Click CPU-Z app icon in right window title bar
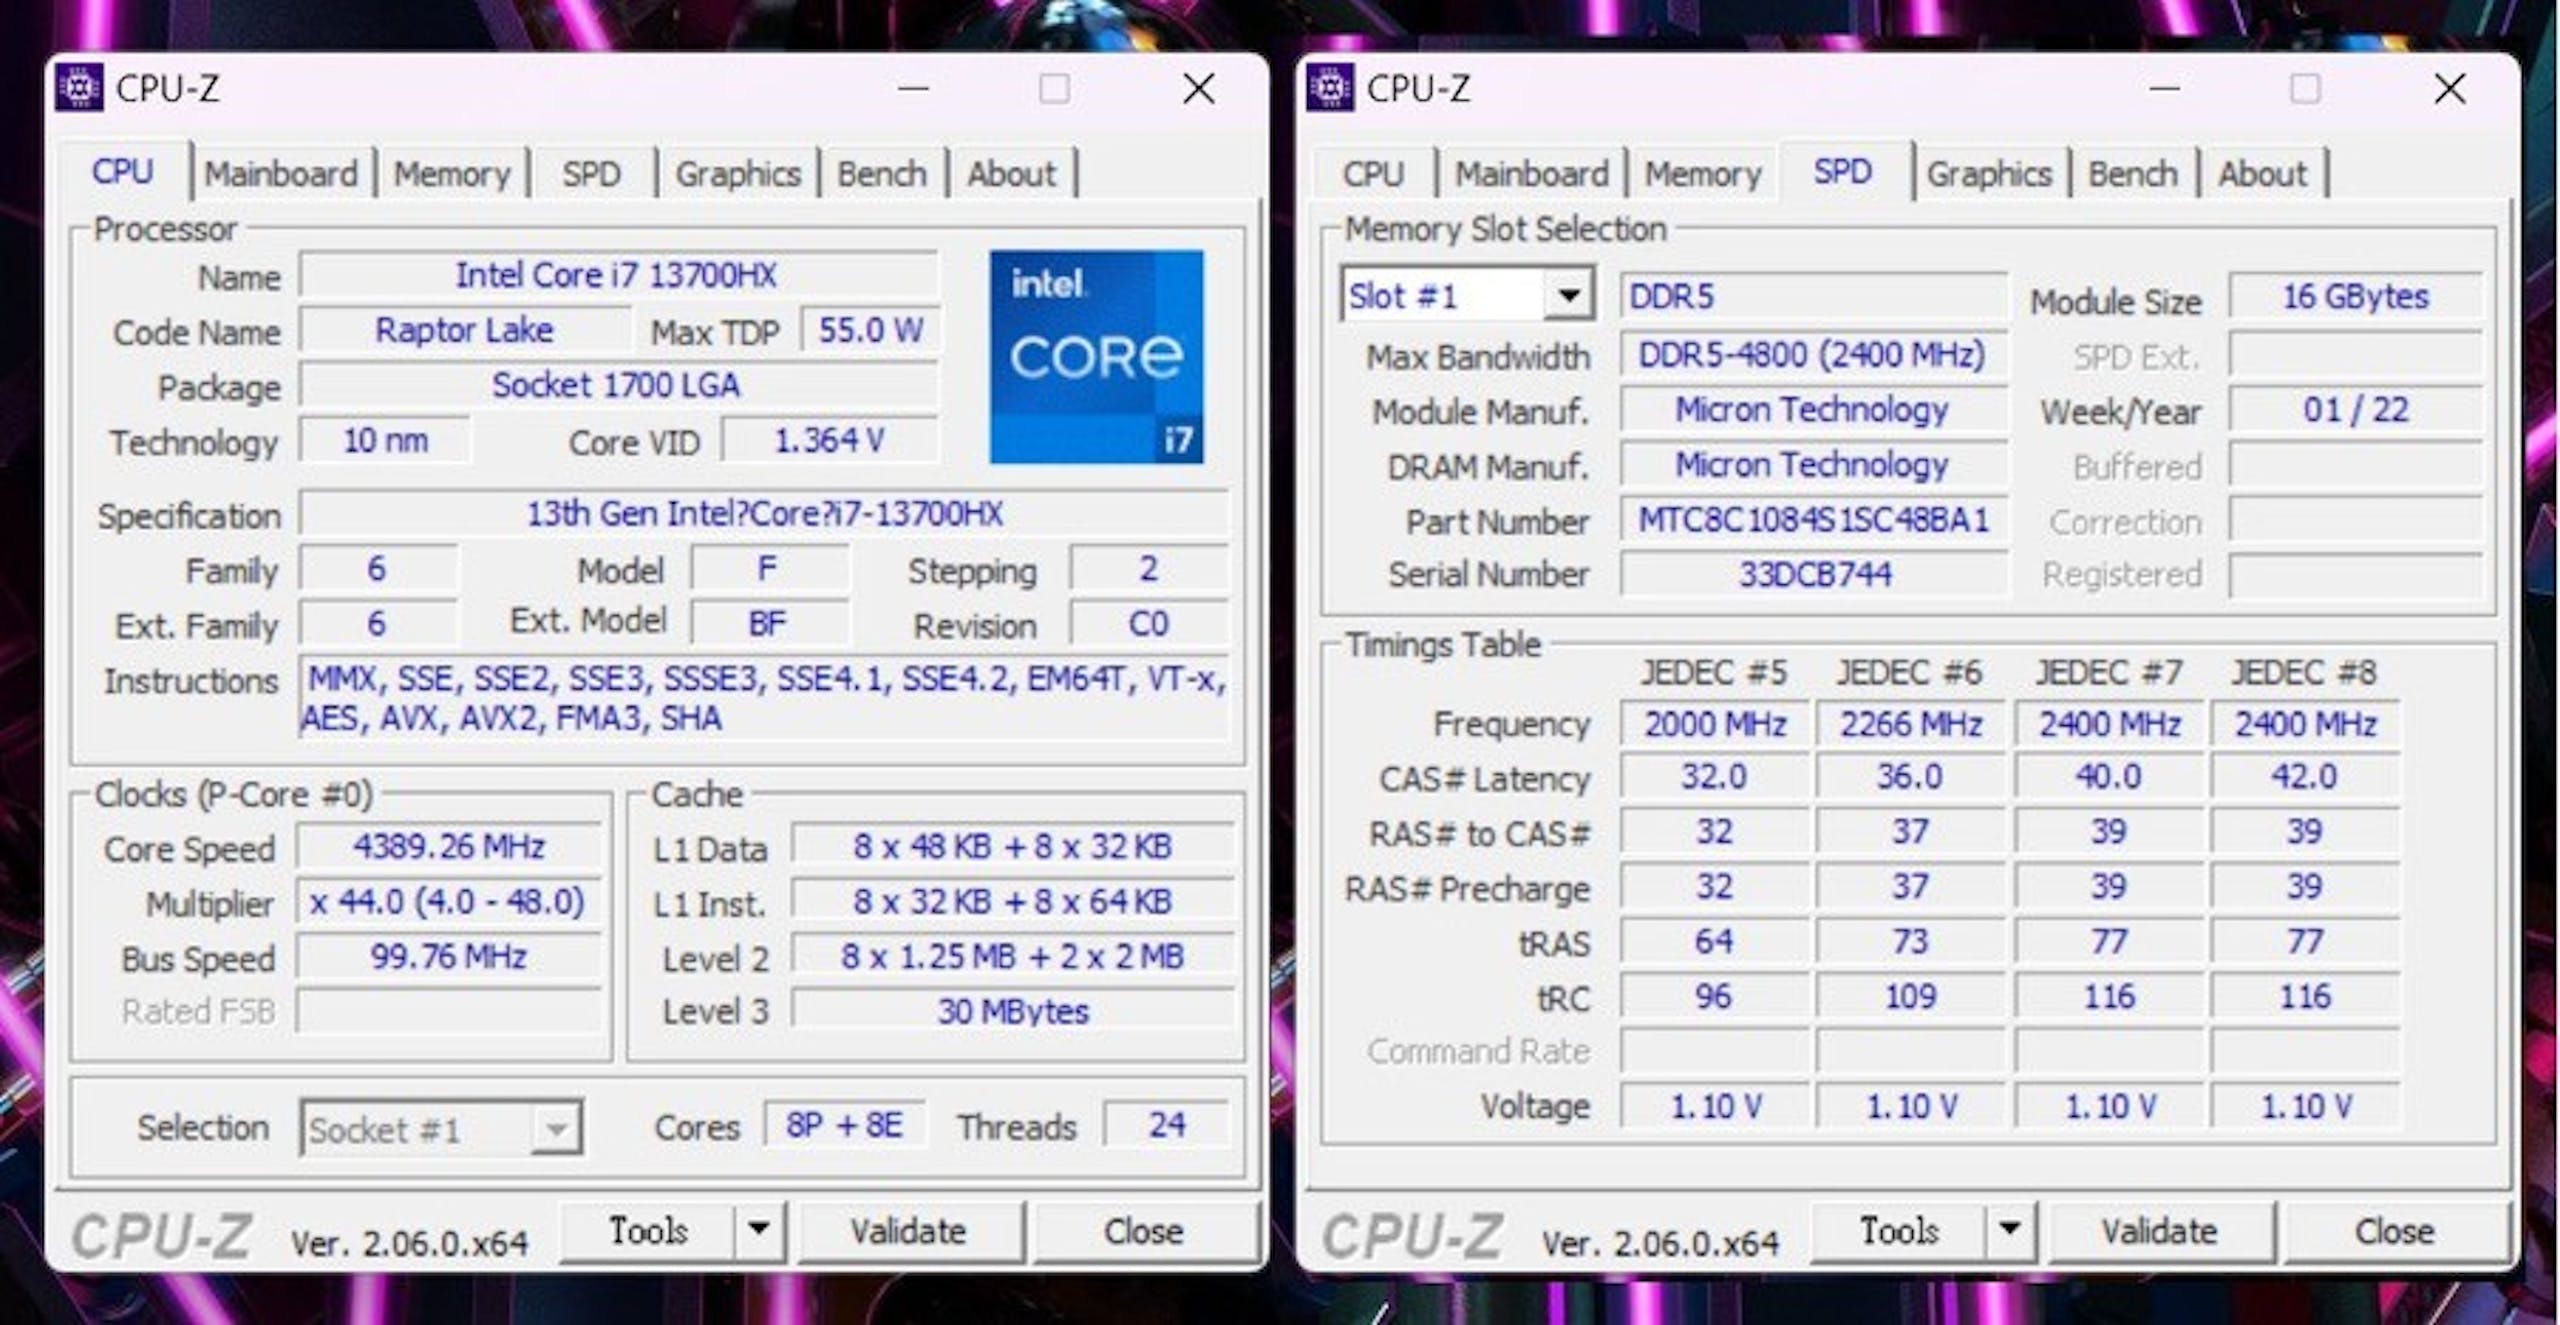This screenshot has width=2560, height=1325. tap(1330, 88)
